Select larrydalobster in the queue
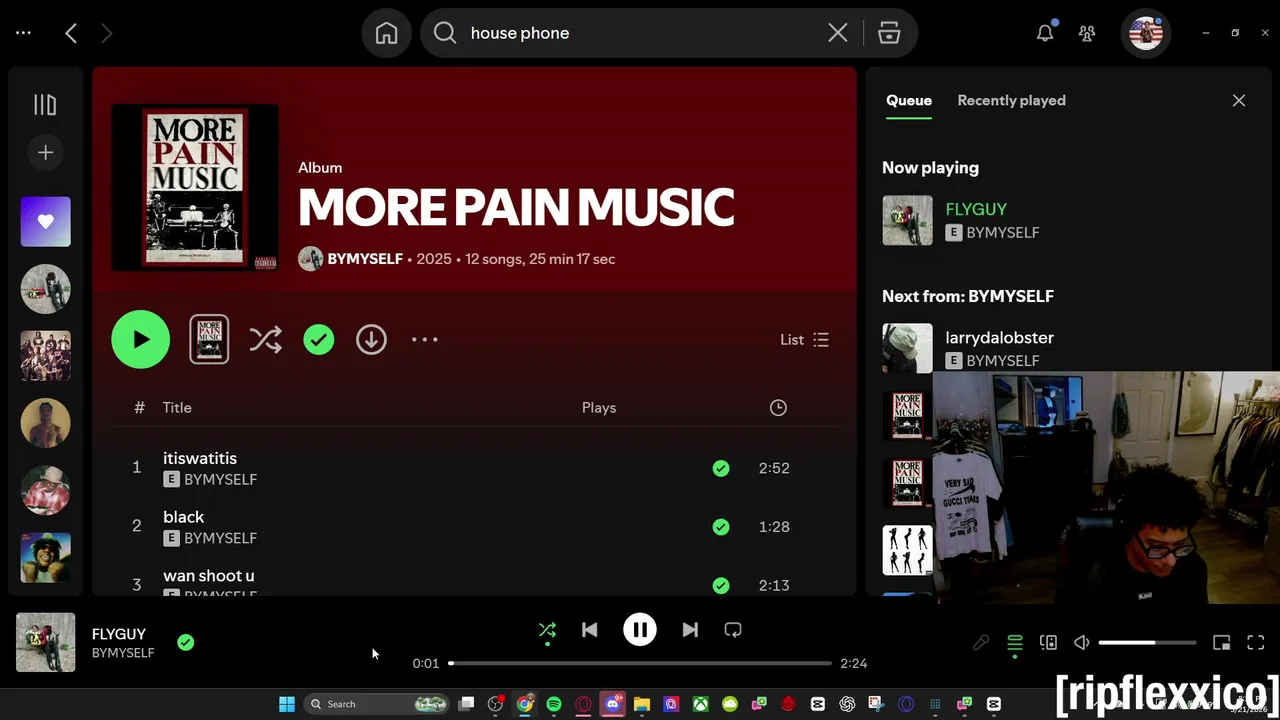This screenshot has width=1280, height=720. tap(999, 338)
